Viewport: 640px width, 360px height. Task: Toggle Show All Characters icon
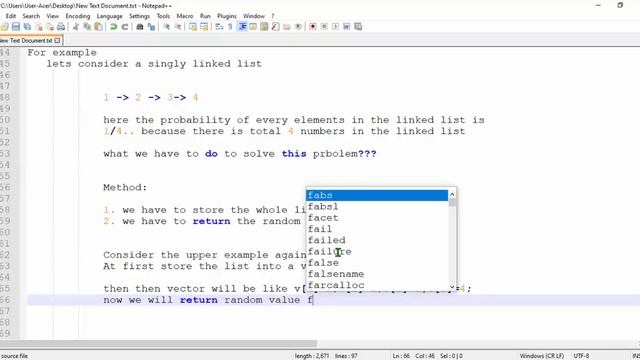point(231,27)
